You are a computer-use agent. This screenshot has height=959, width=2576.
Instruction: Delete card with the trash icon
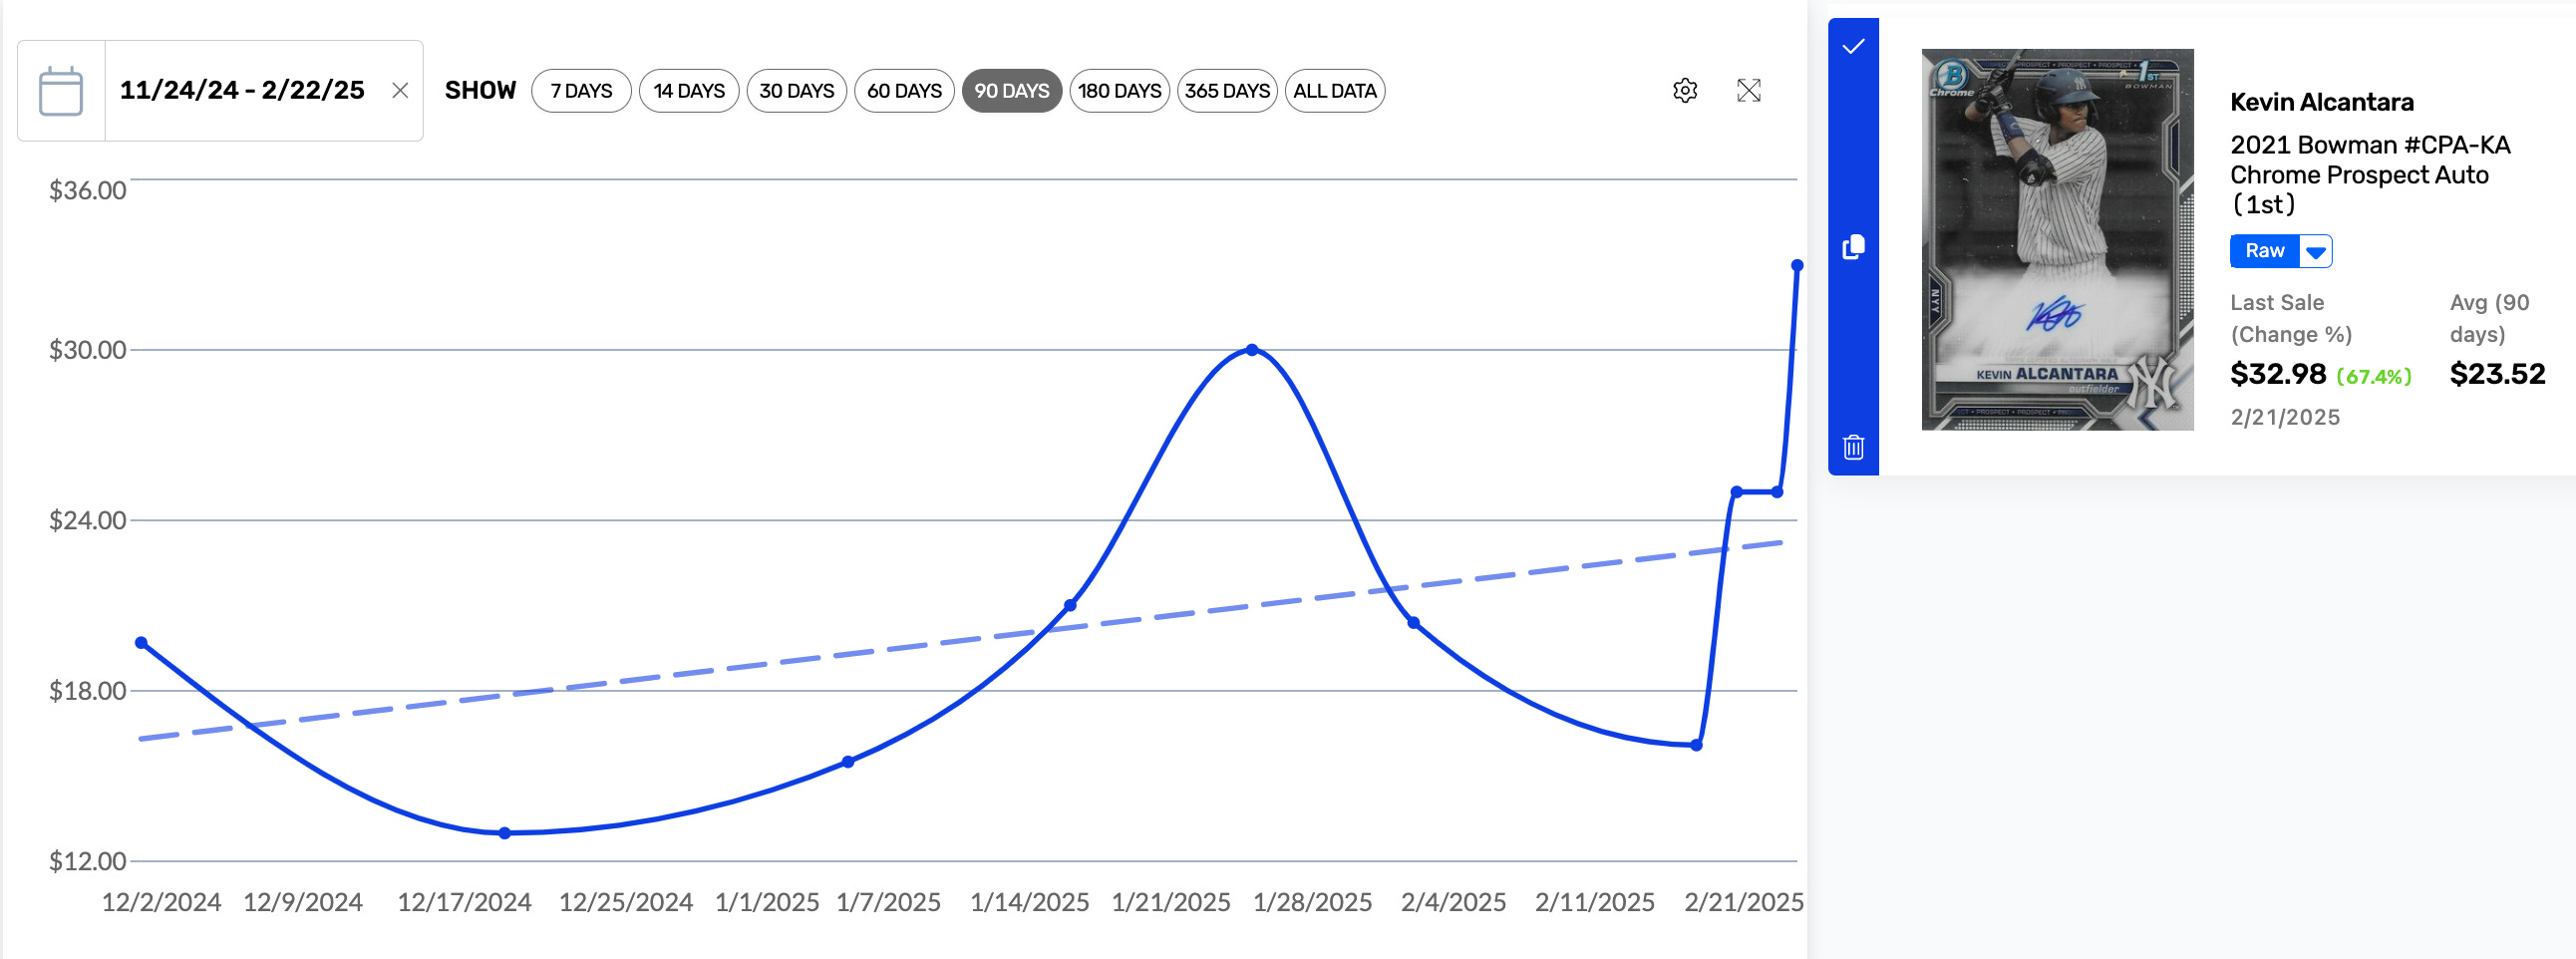(1853, 447)
